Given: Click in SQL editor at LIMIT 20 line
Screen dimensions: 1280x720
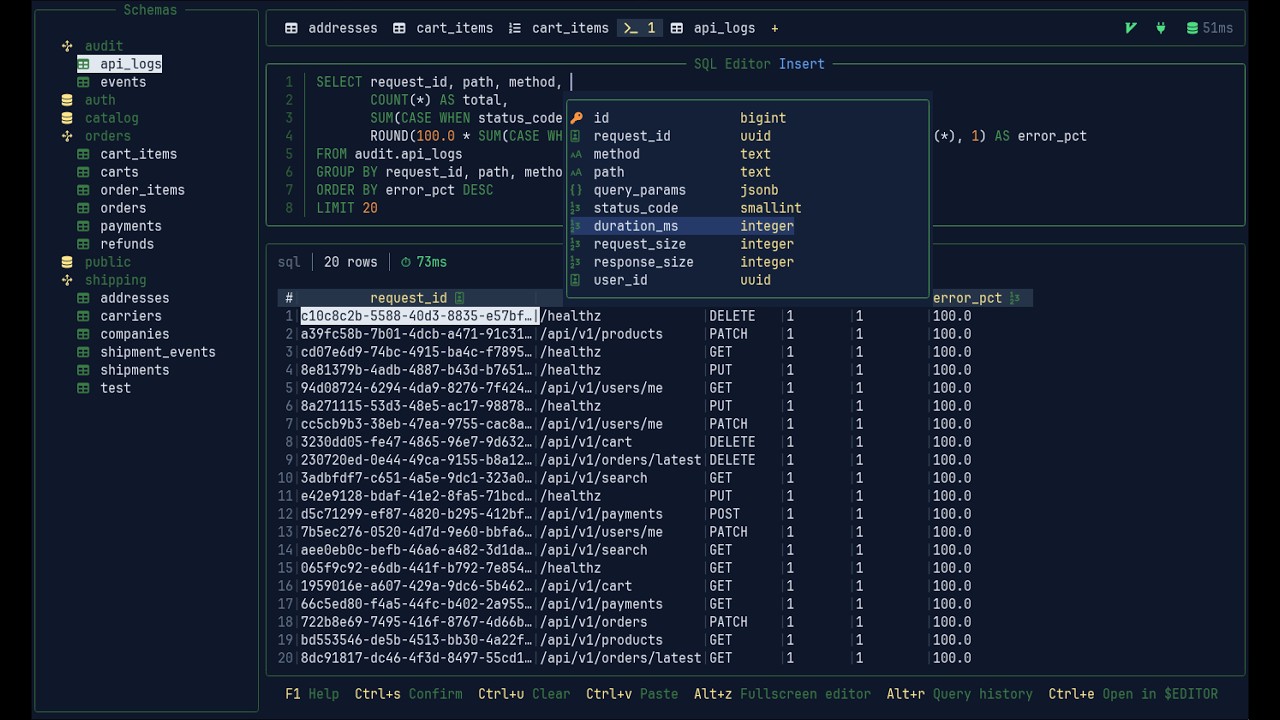Looking at the screenshot, I should (x=347, y=208).
